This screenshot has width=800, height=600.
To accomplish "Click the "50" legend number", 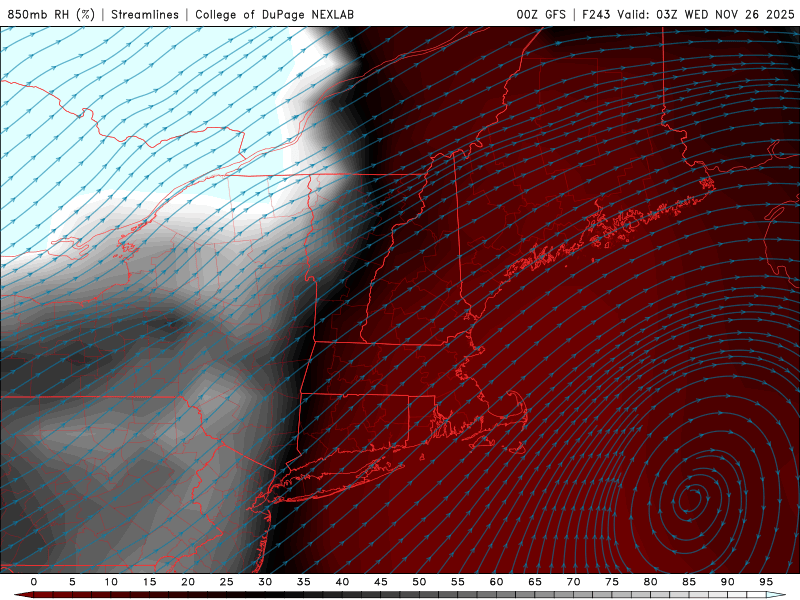I will coord(419,582).
